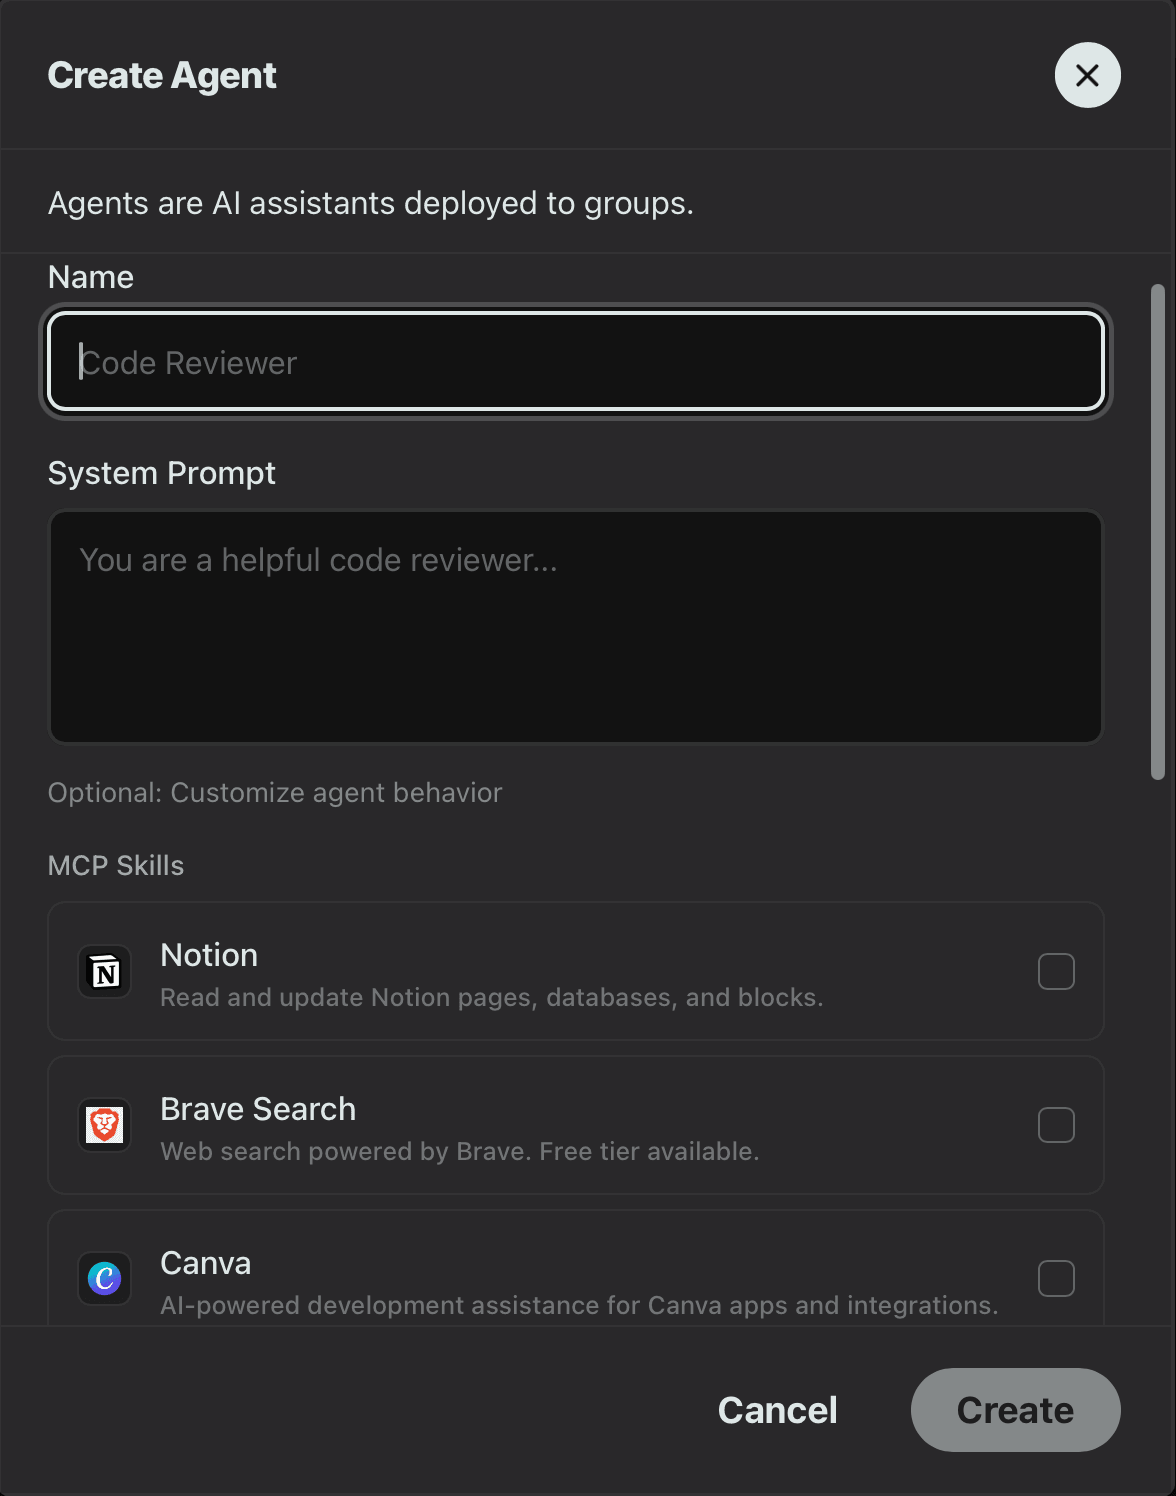Click the Brave Search lion icon
Image resolution: width=1176 pixels, height=1496 pixels.
[x=103, y=1125]
